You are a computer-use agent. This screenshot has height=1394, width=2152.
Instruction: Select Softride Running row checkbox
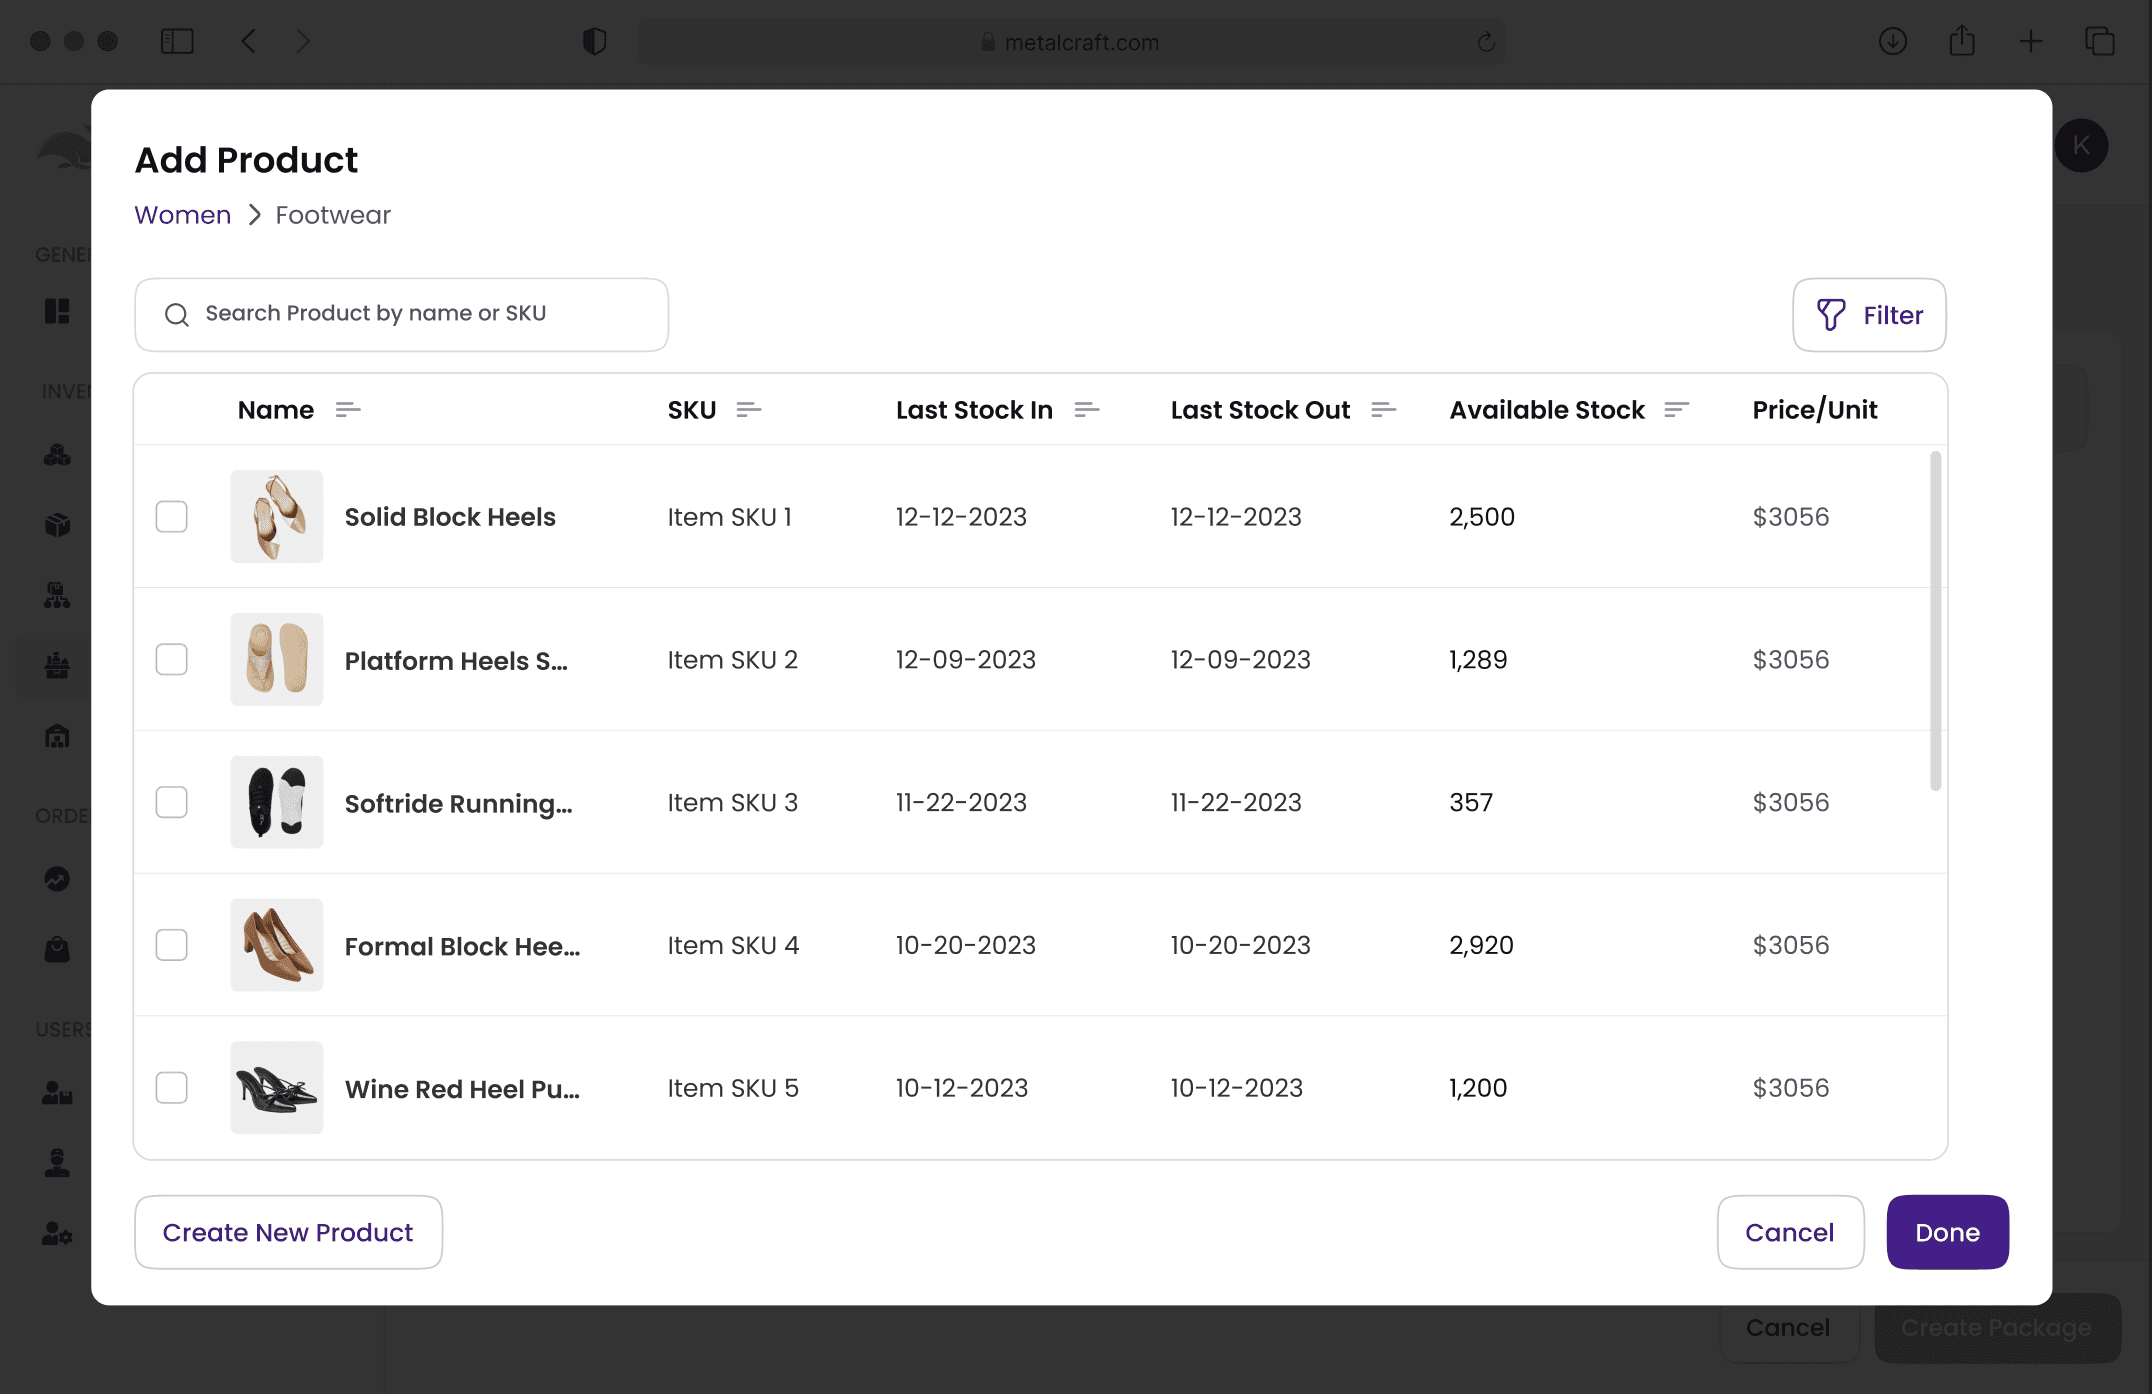click(172, 802)
